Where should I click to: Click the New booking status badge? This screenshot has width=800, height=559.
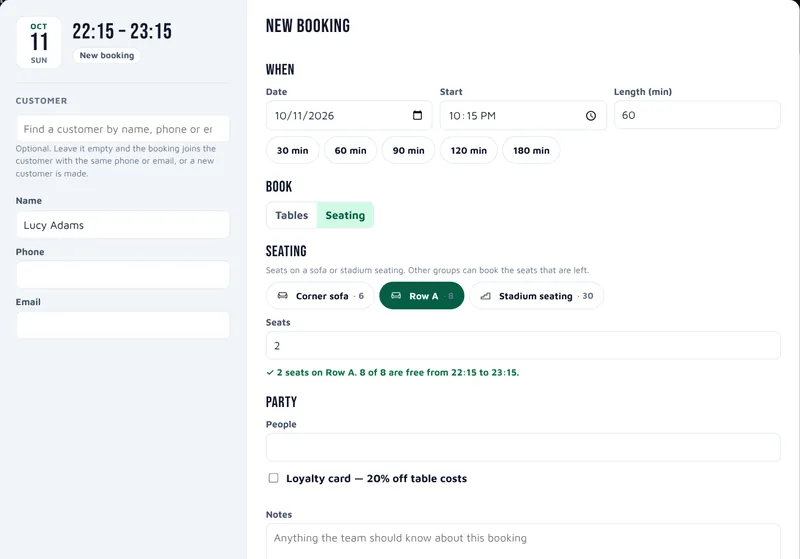coord(107,55)
